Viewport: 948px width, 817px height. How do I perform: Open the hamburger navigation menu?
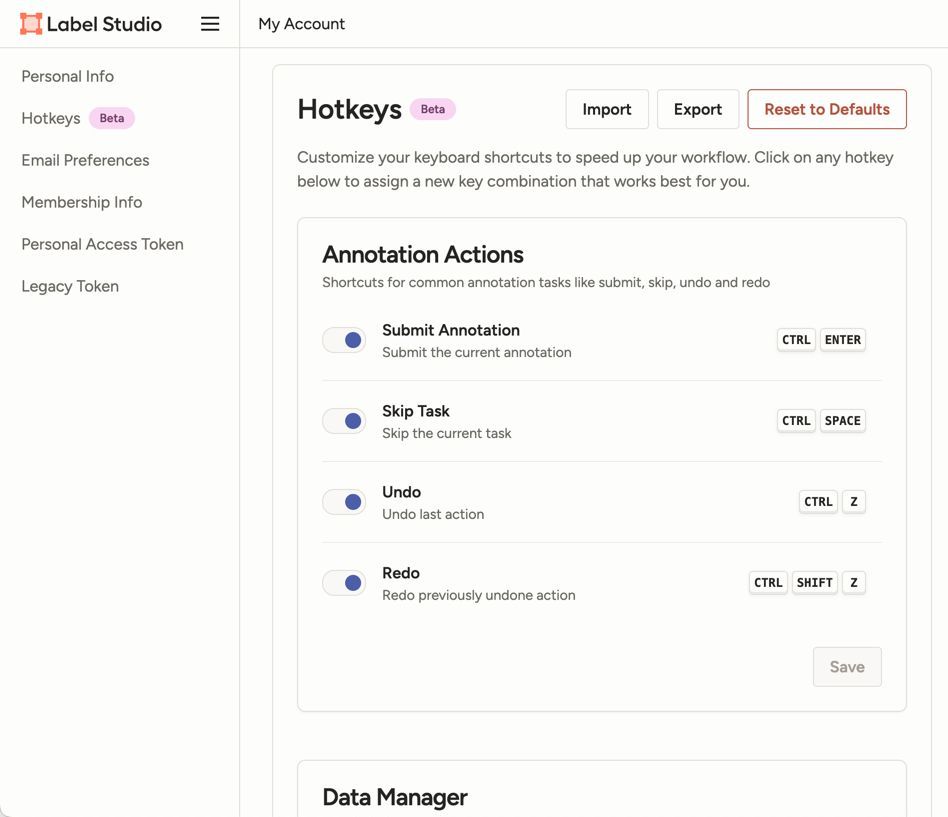tap(210, 24)
